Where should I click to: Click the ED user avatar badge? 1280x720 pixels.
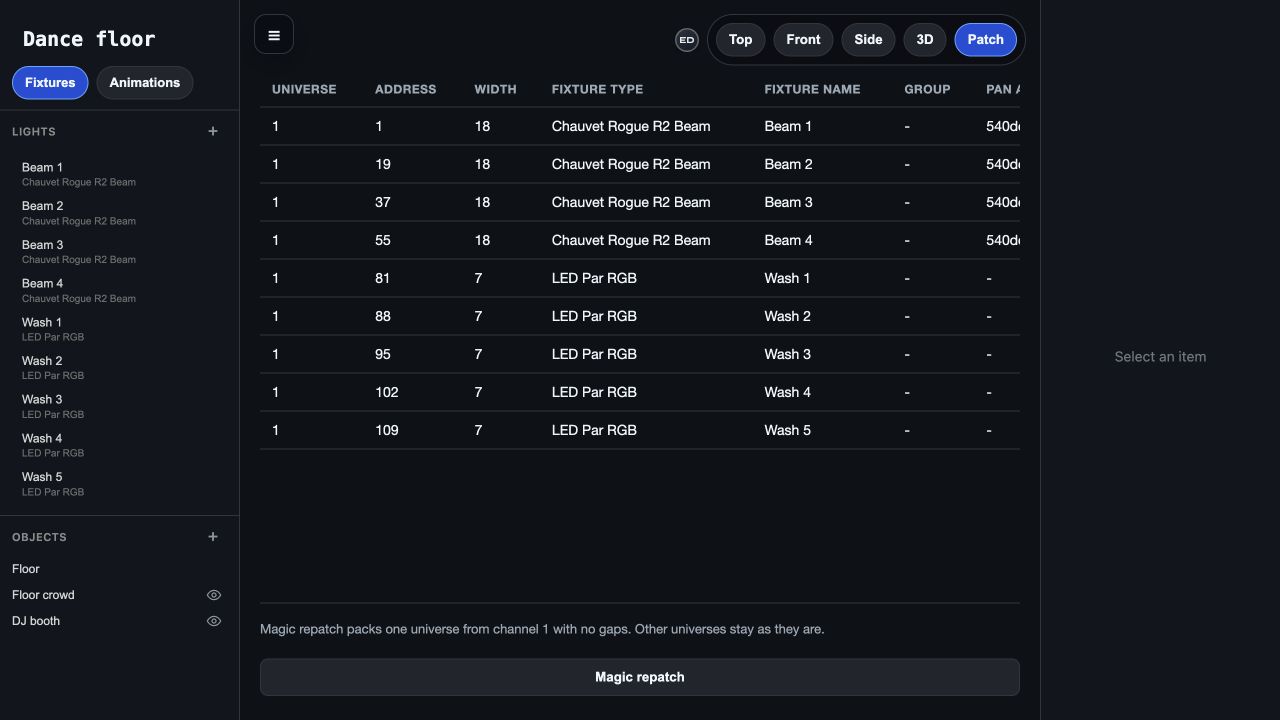tap(687, 40)
